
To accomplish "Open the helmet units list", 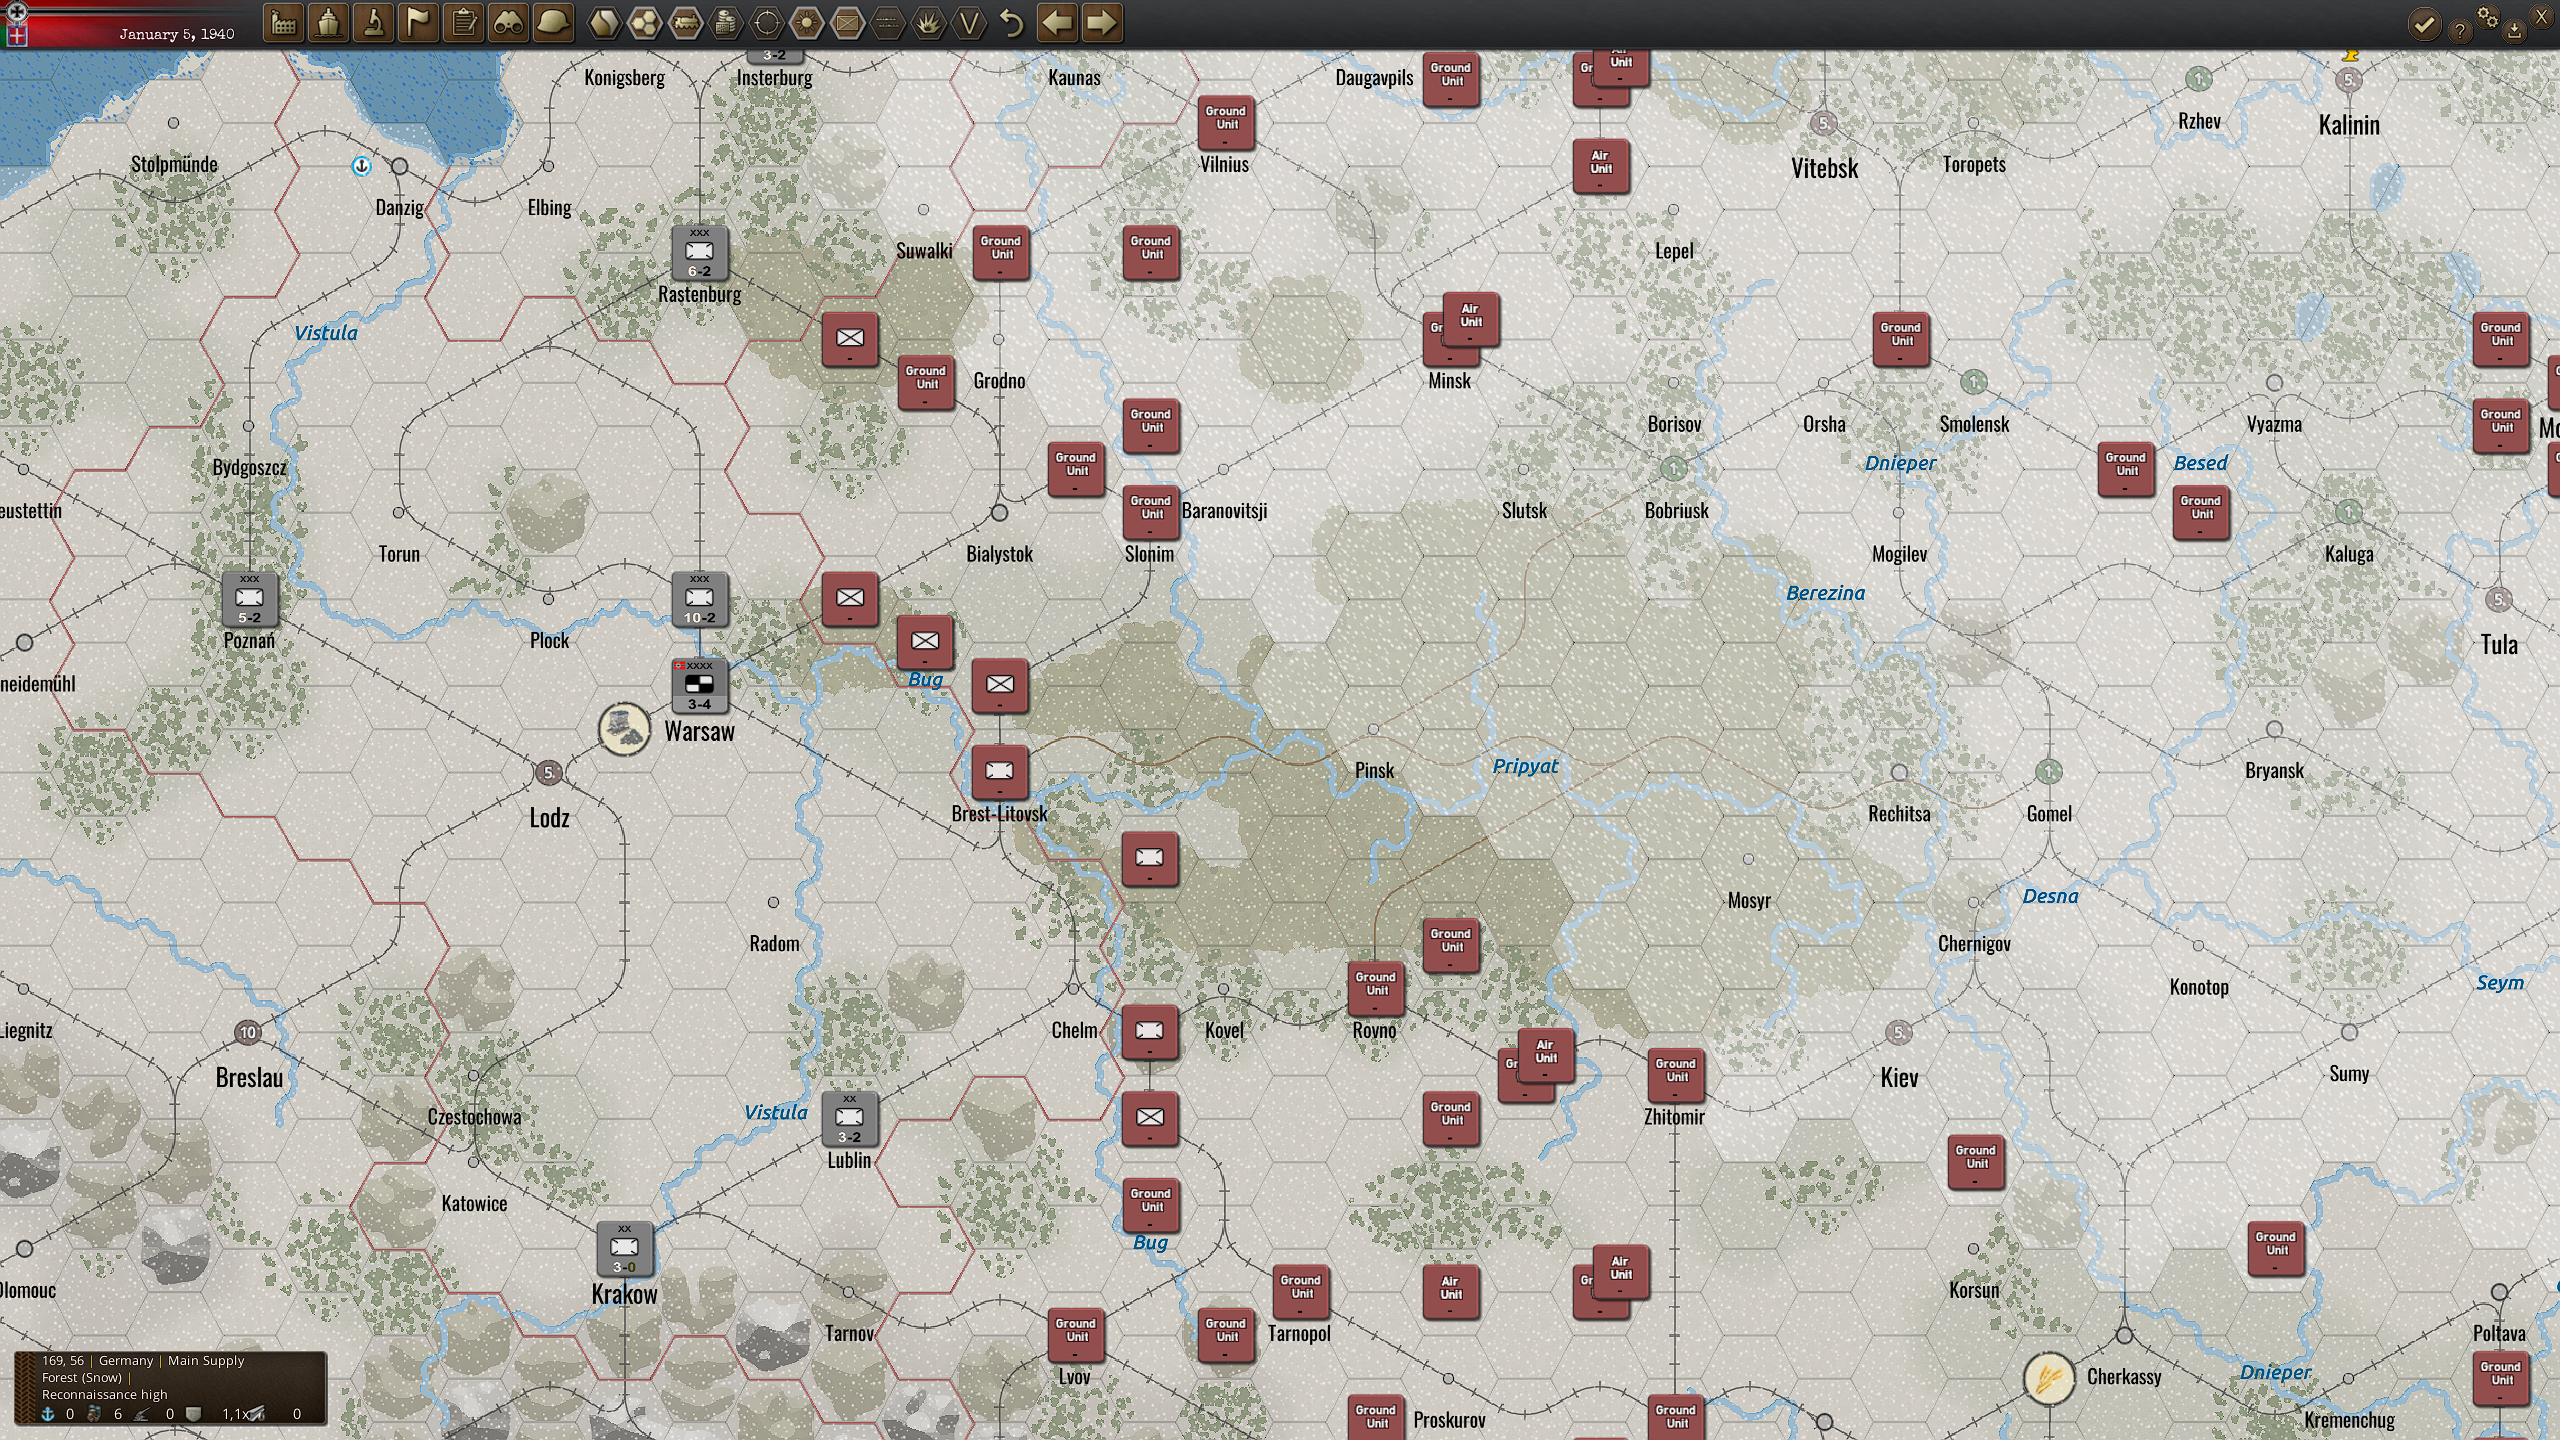I will (x=554, y=23).
